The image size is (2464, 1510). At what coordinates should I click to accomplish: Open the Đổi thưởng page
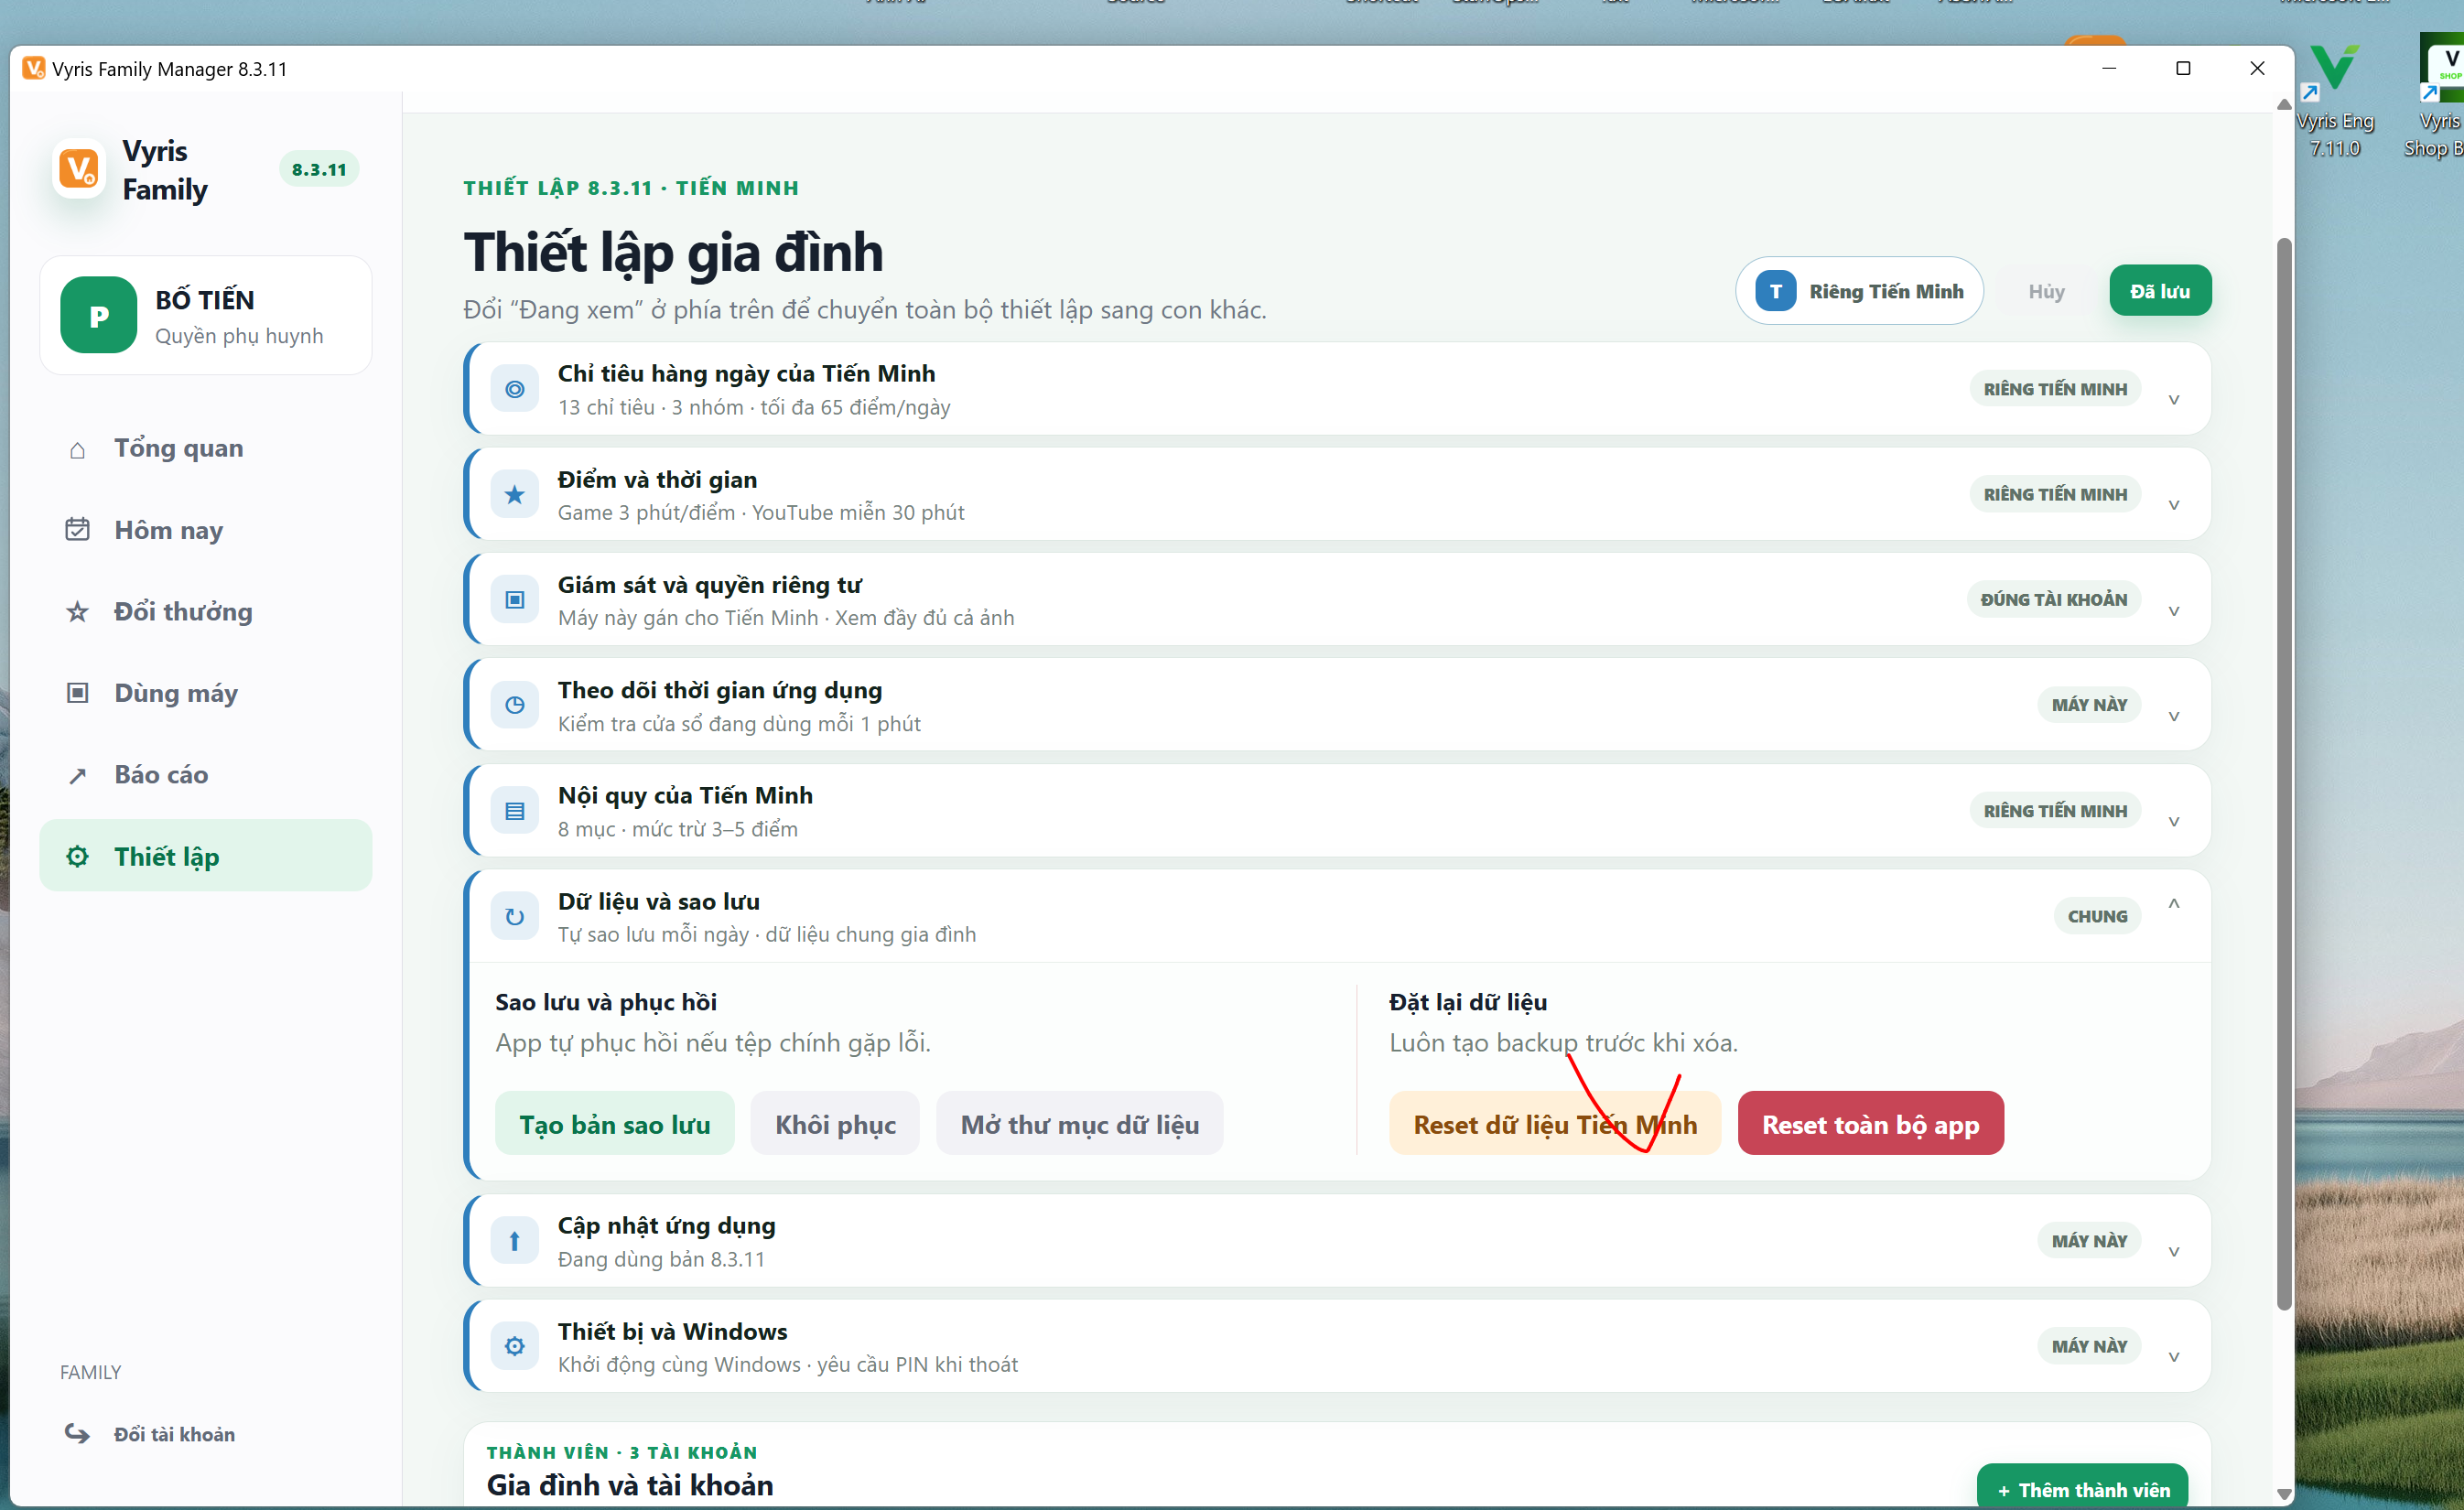(206, 612)
